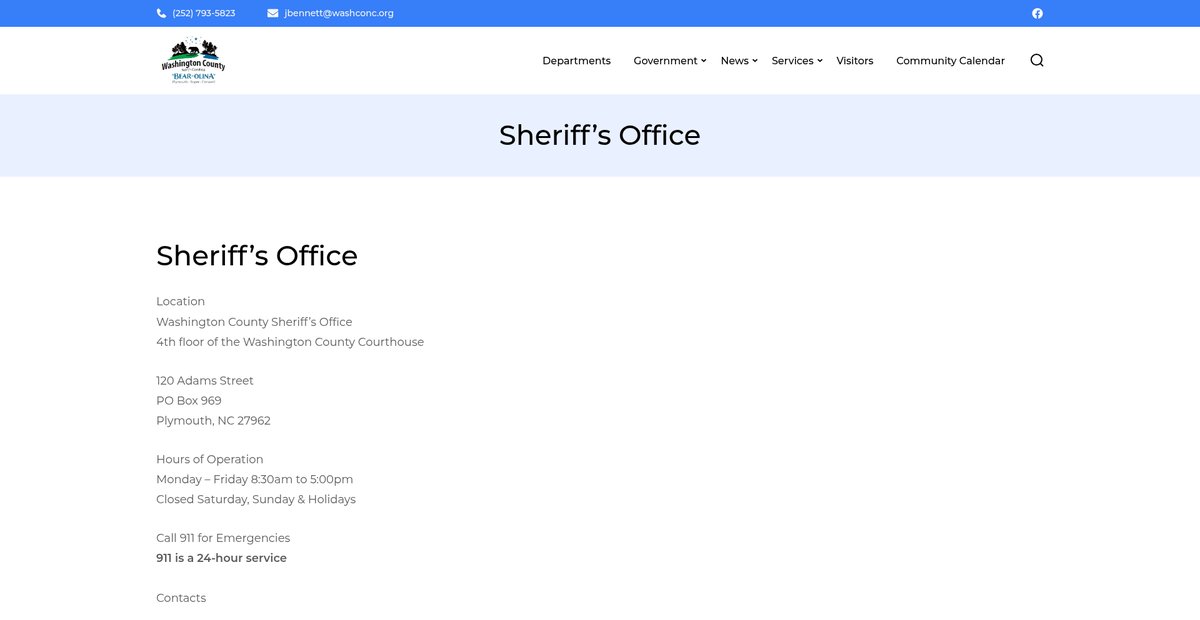Click the envelope email icon
The height and width of the screenshot is (620, 1200).
click(273, 13)
